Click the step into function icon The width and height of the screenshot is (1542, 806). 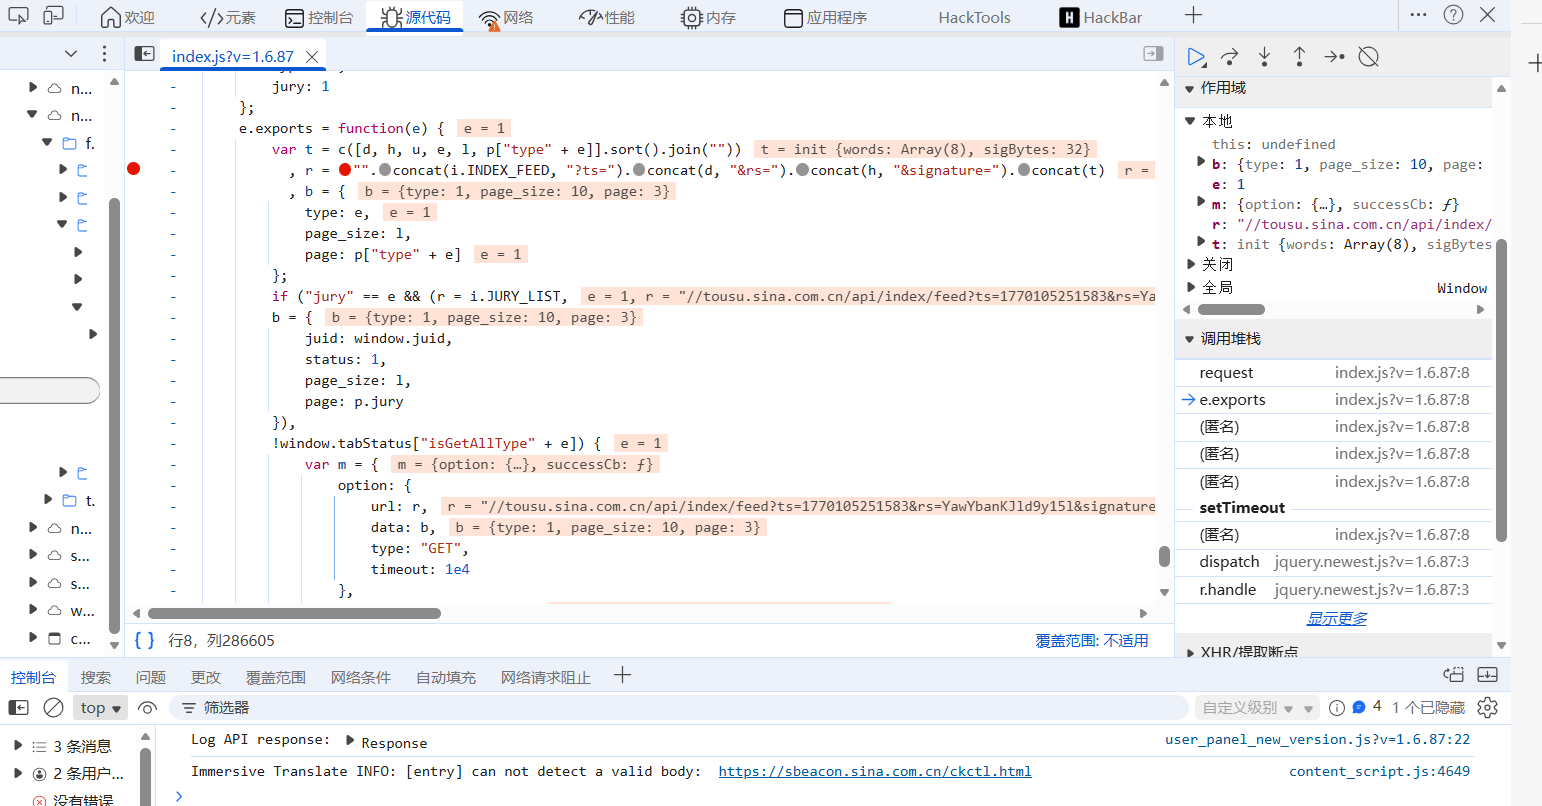click(x=1265, y=57)
